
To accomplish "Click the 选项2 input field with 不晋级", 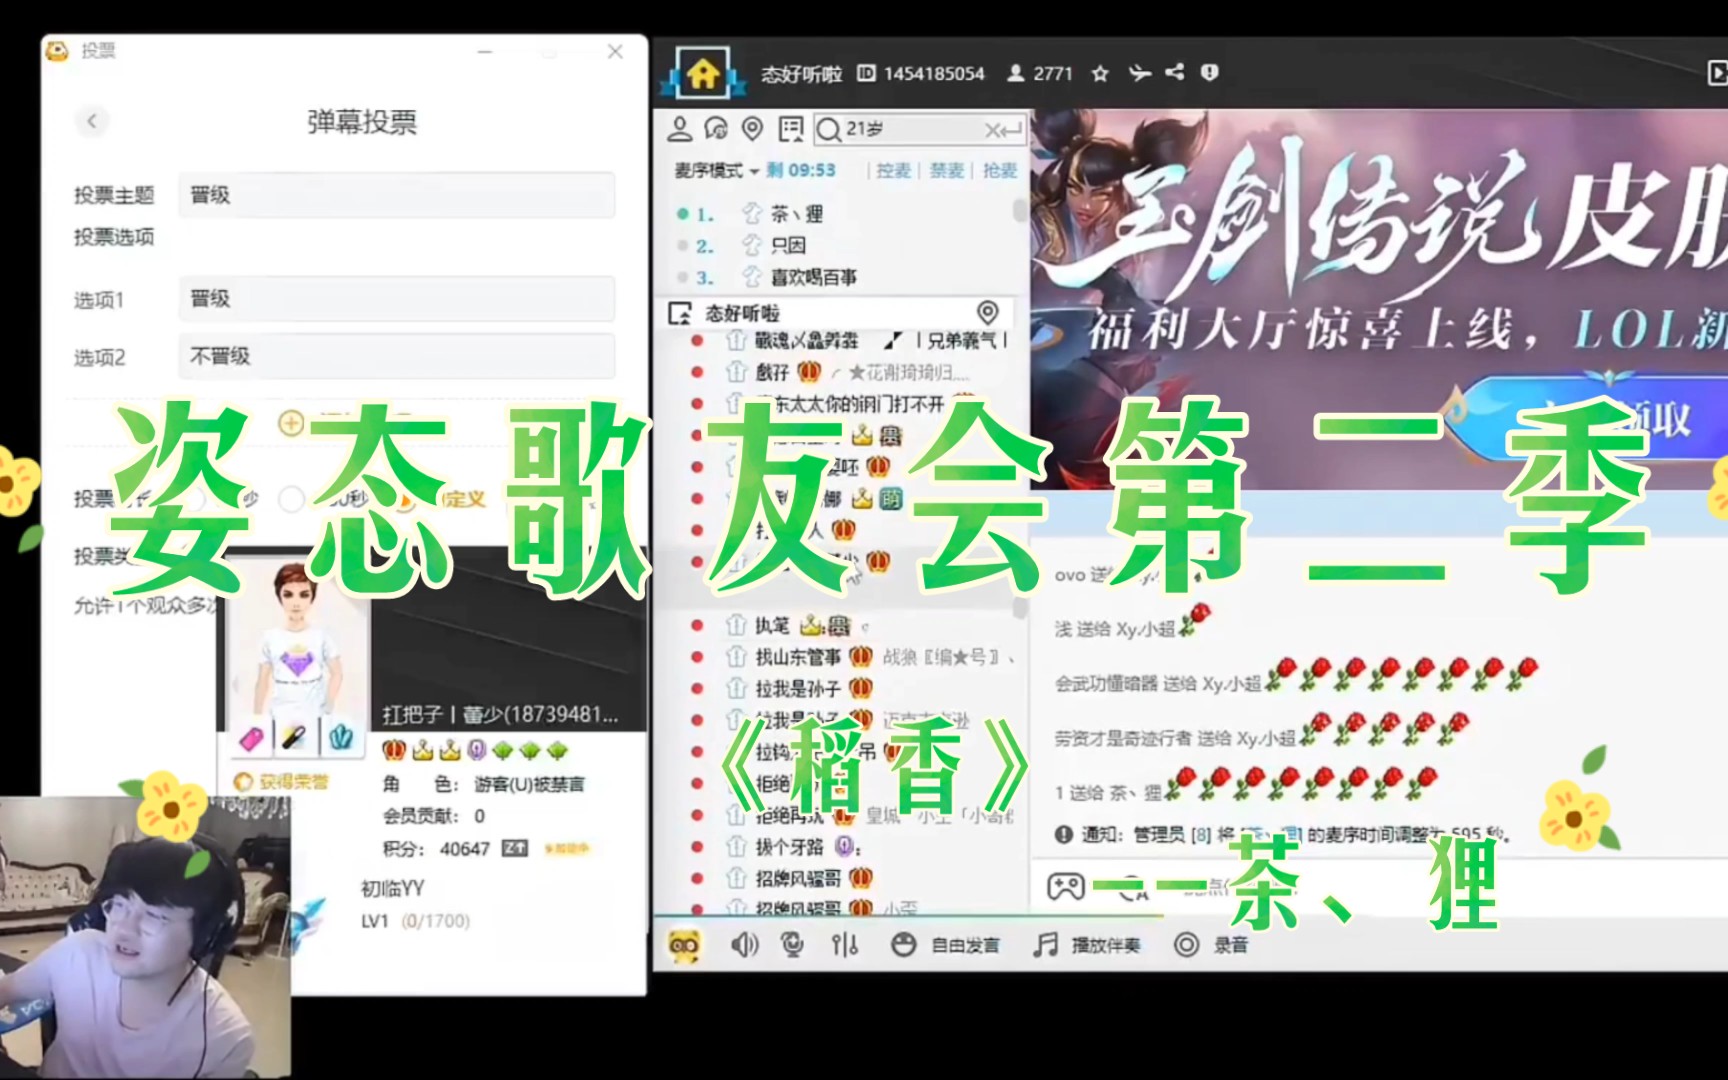I will coord(397,356).
